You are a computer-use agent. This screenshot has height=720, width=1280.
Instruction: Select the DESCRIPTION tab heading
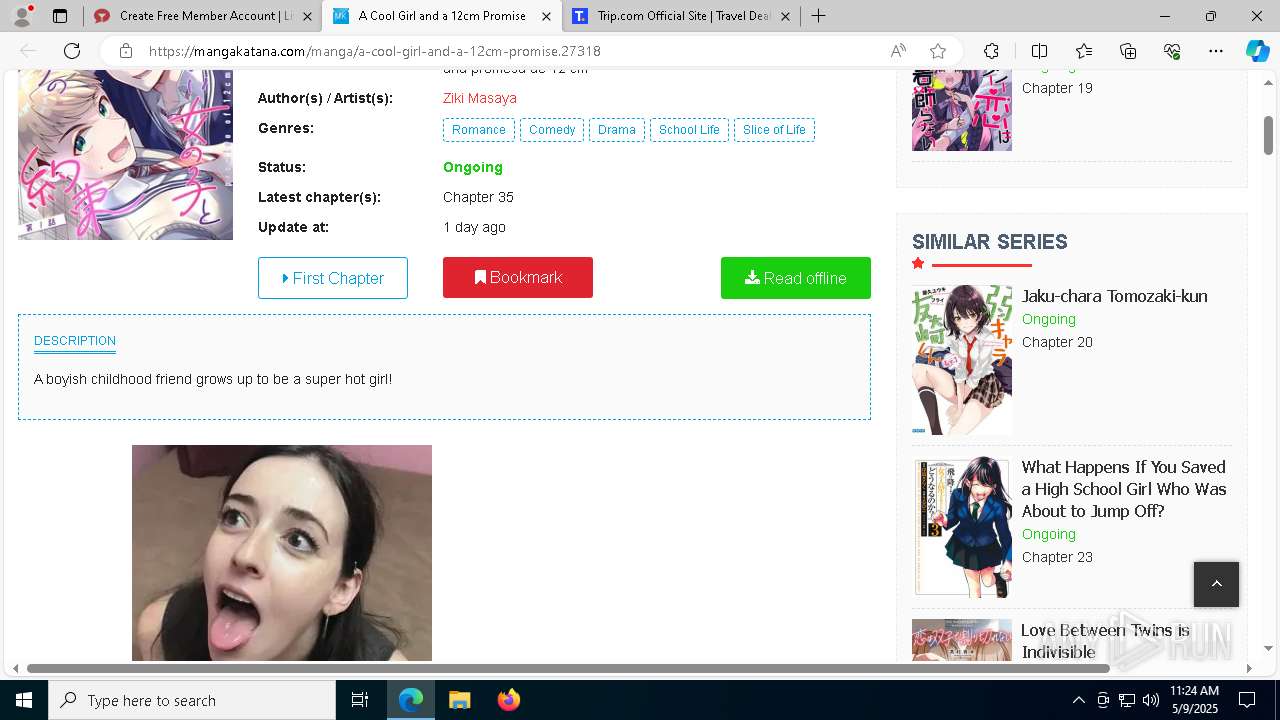75,341
